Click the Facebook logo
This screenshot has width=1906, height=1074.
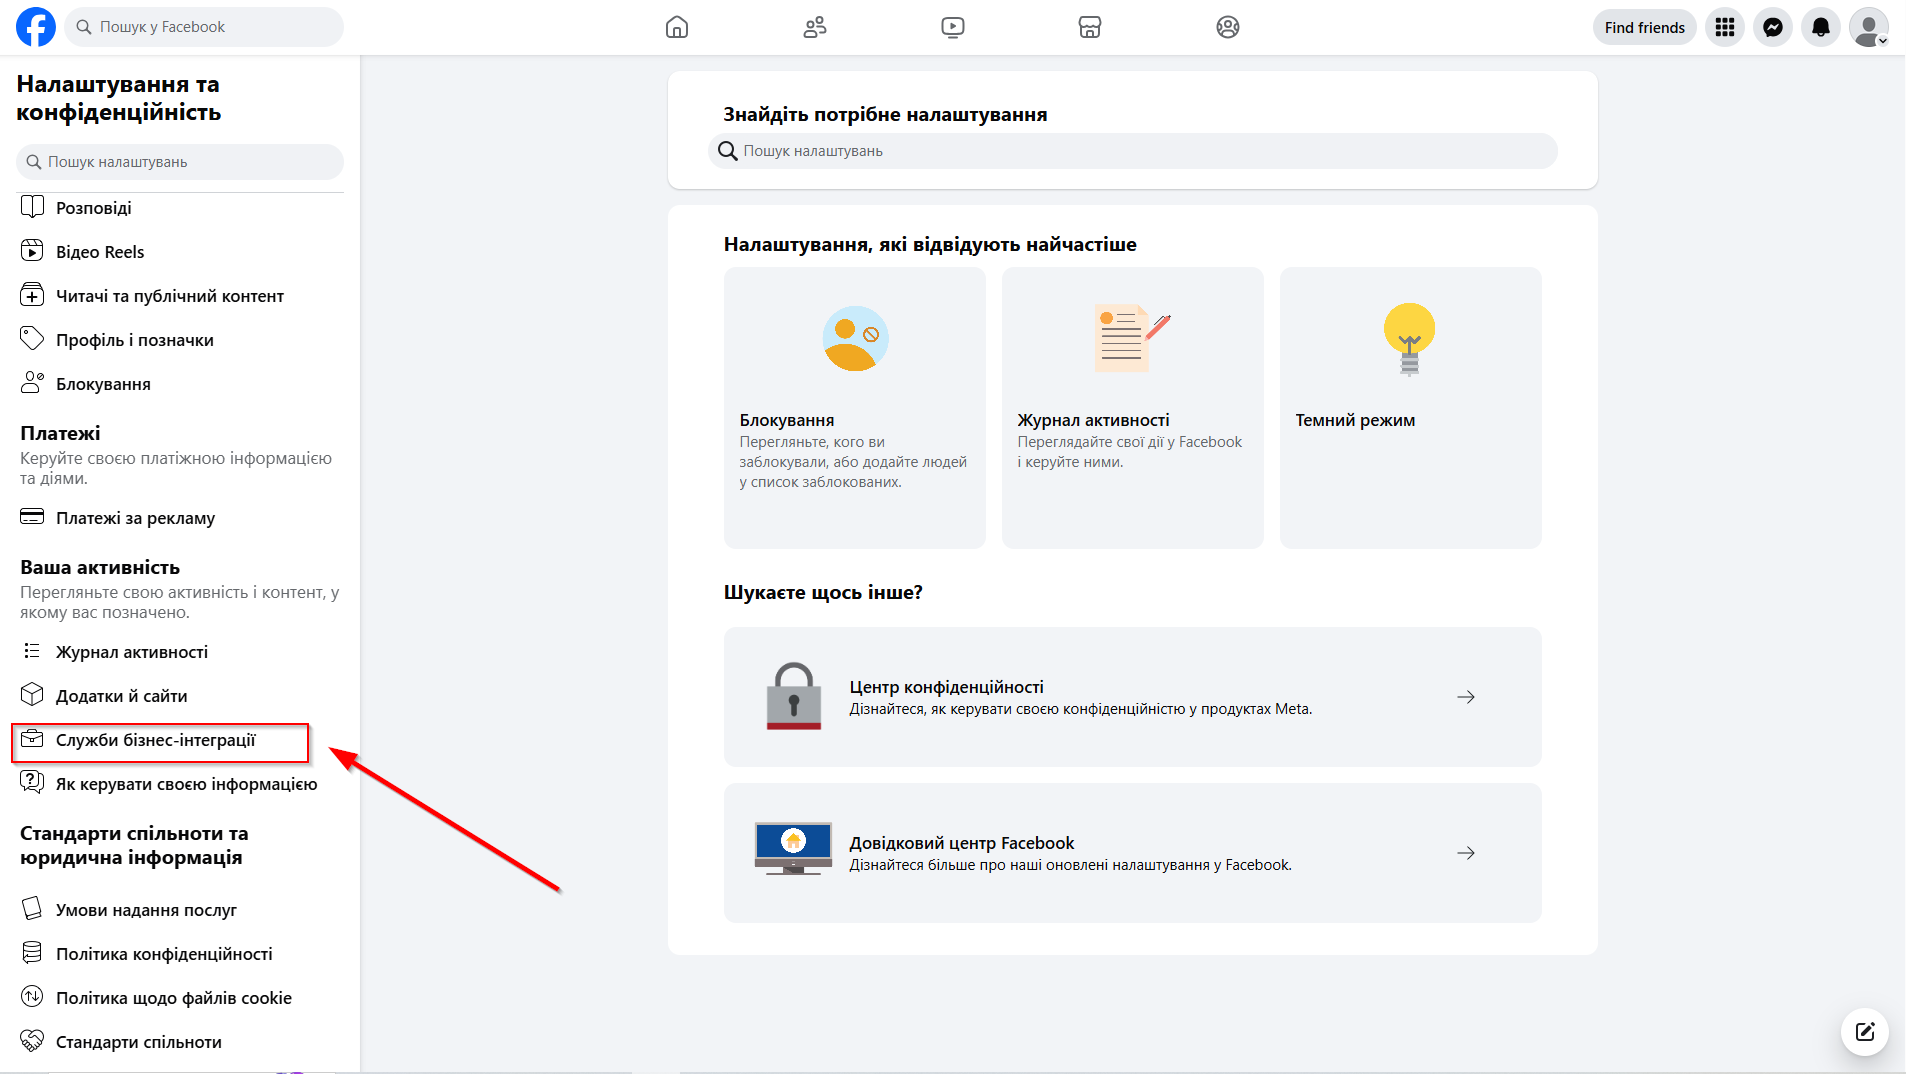point(36,27)
